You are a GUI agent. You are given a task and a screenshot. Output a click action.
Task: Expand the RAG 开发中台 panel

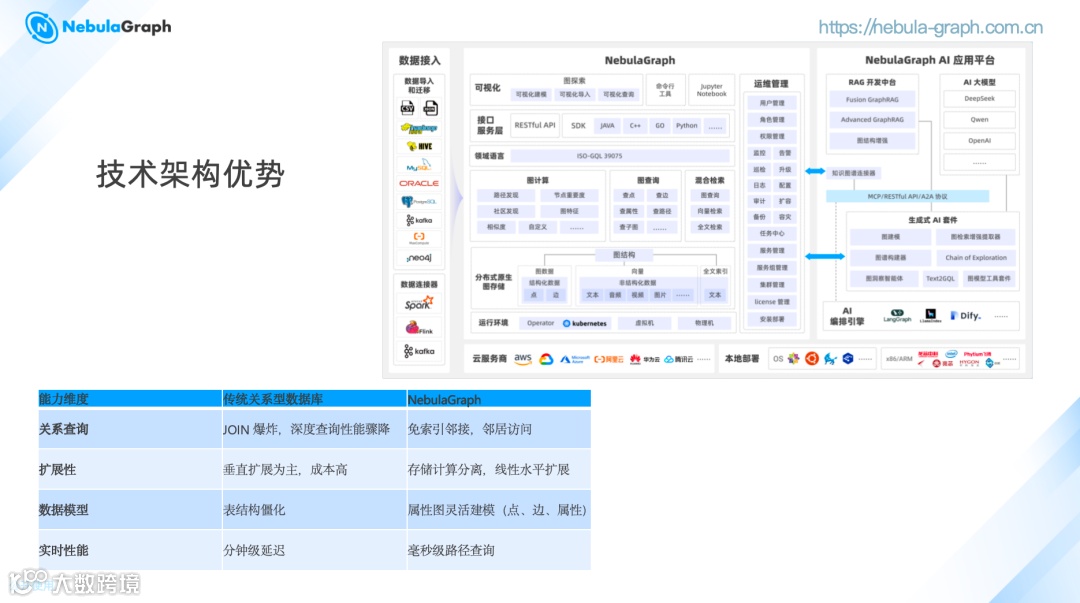point(870,82)
